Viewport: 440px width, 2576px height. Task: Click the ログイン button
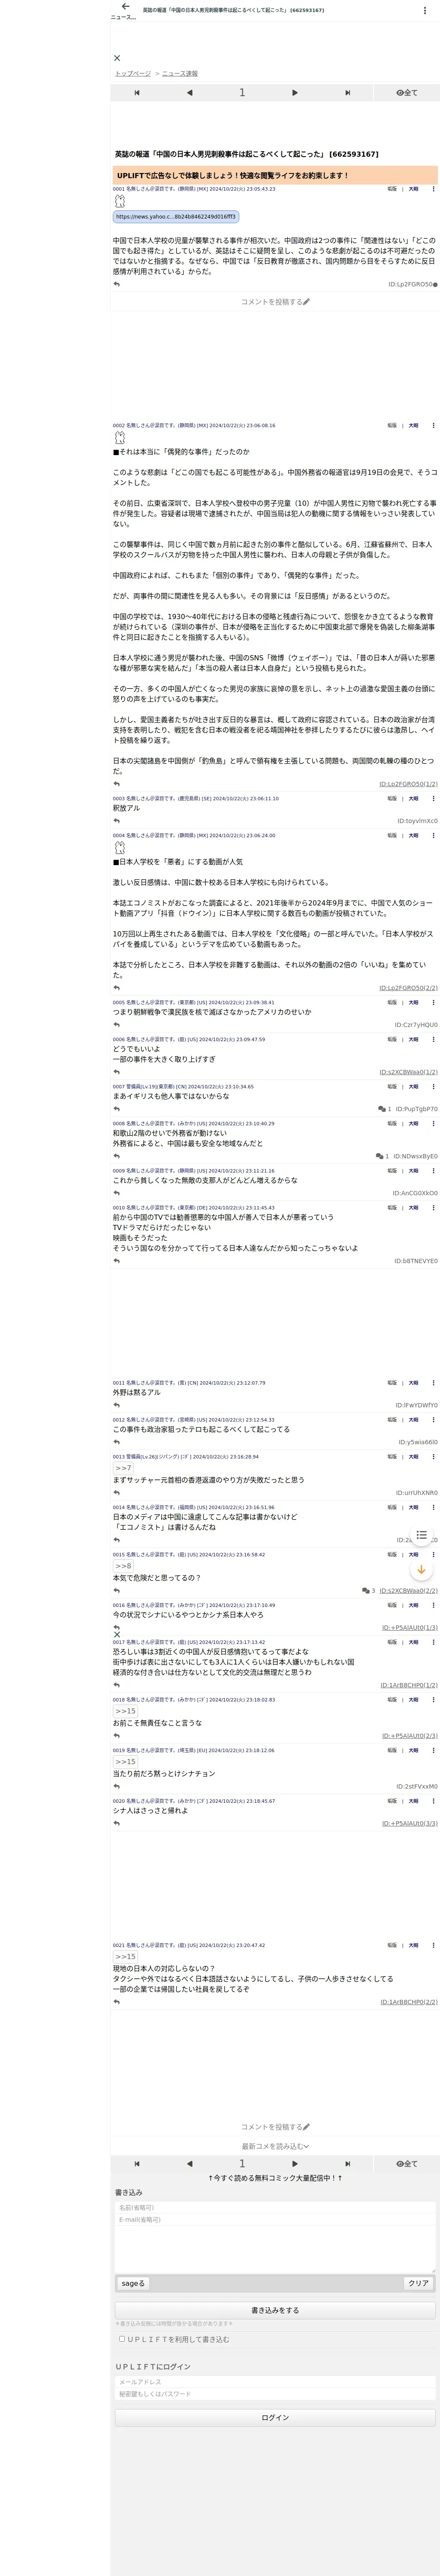275,2417
